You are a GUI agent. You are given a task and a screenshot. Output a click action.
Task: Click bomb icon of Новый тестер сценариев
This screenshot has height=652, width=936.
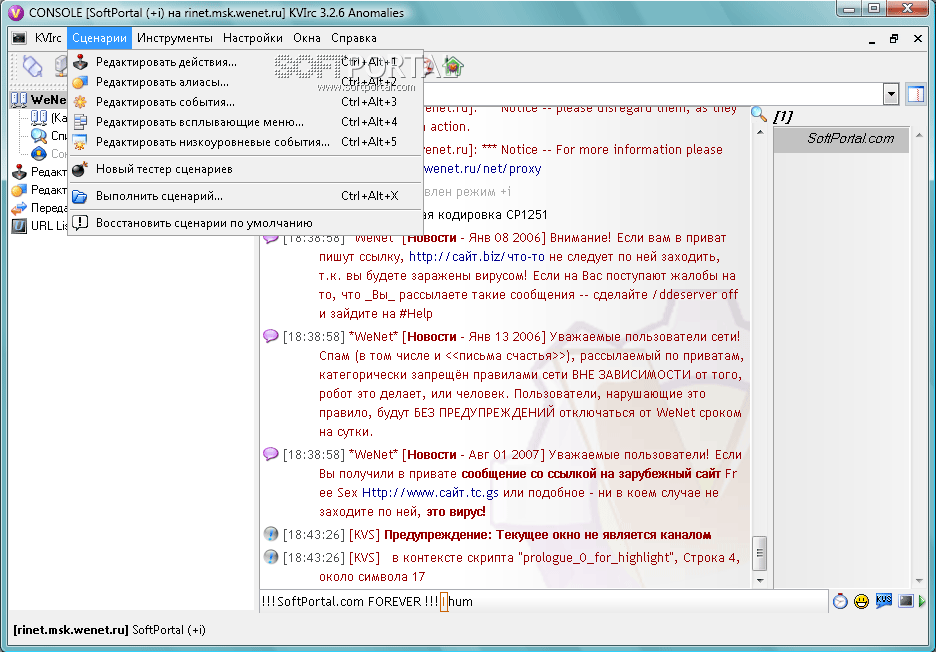pyautogui.click(x=80, y=169)
